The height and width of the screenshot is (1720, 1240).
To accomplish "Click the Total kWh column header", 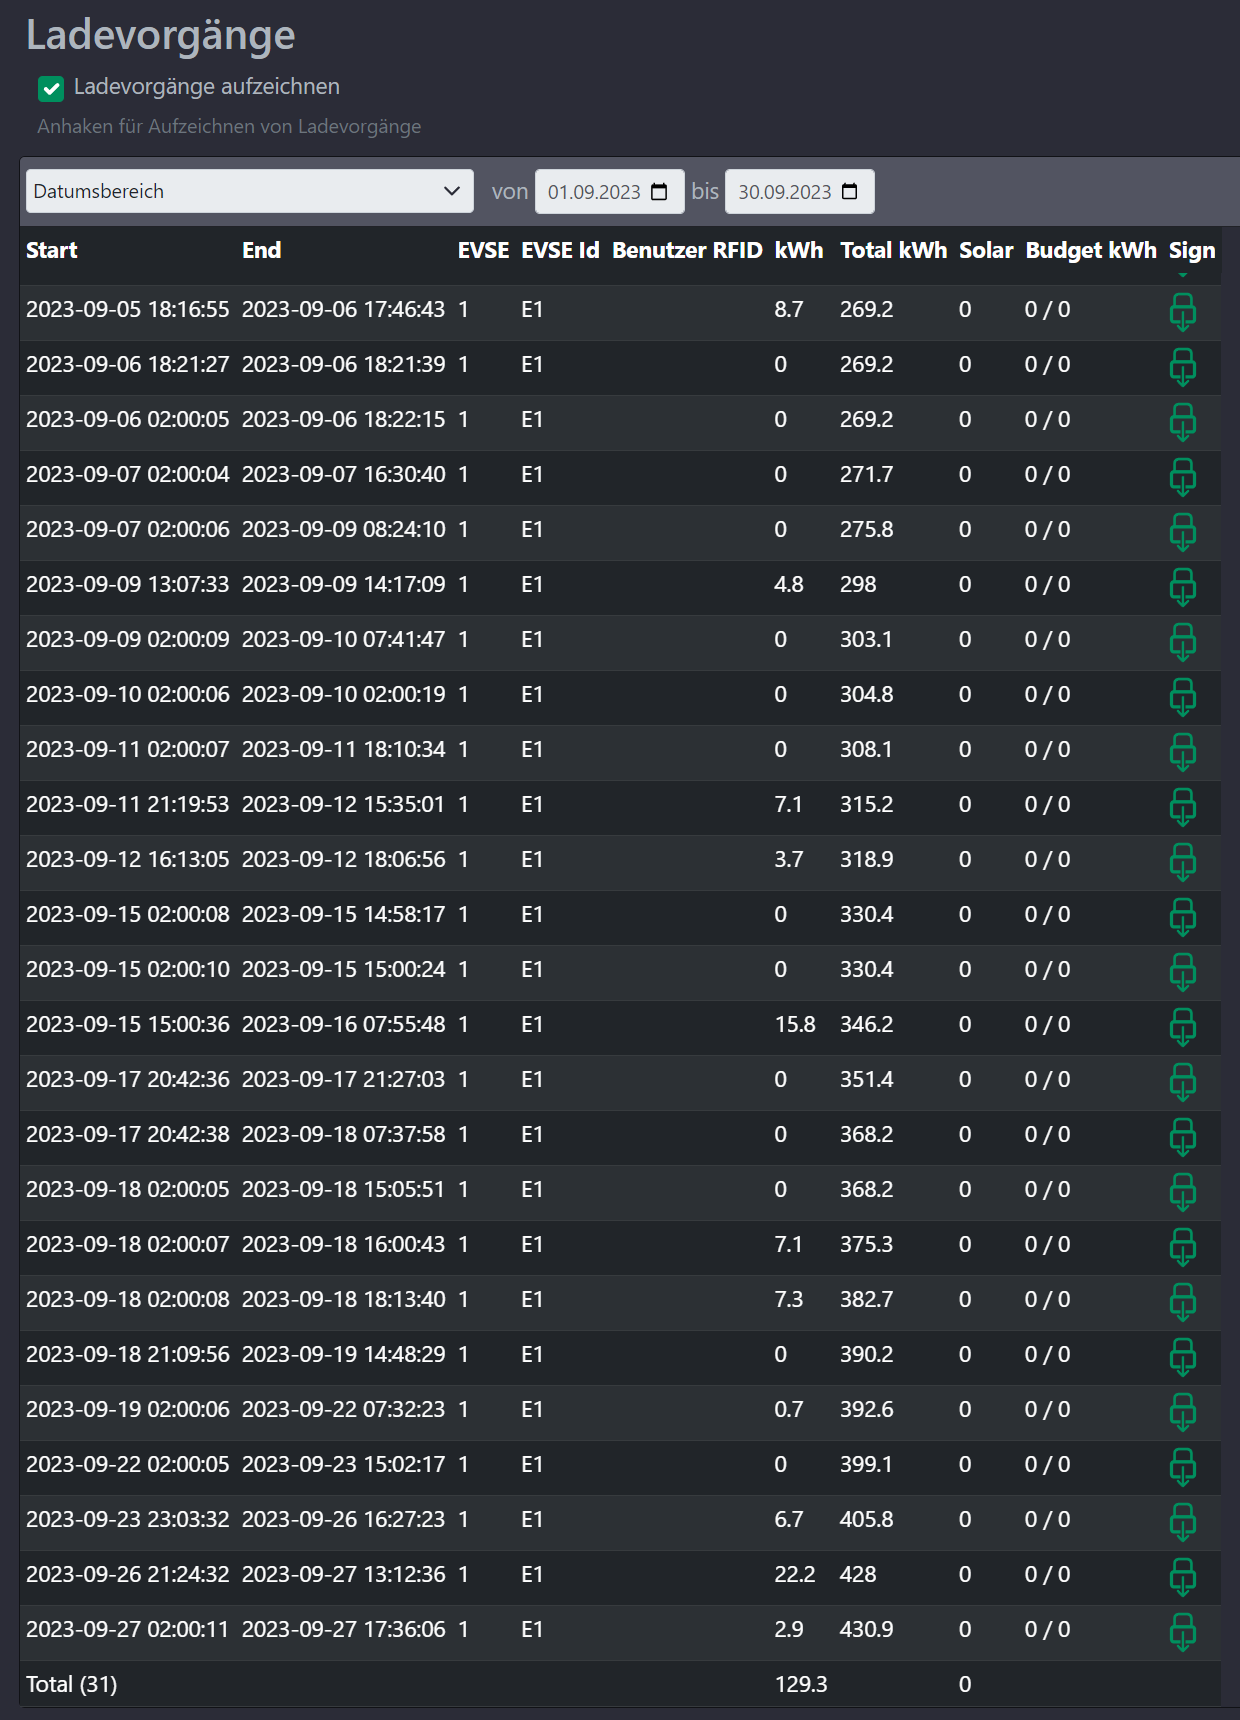I will pos(893,250).
